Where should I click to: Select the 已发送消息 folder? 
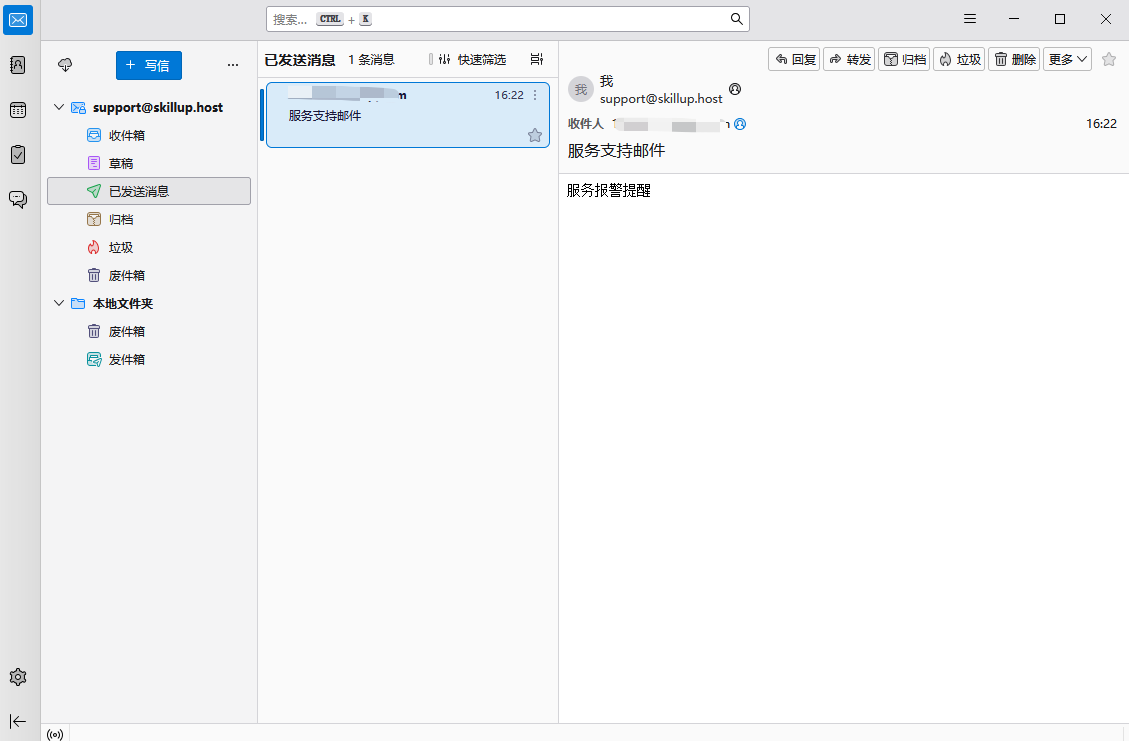(x=149, y=192)
